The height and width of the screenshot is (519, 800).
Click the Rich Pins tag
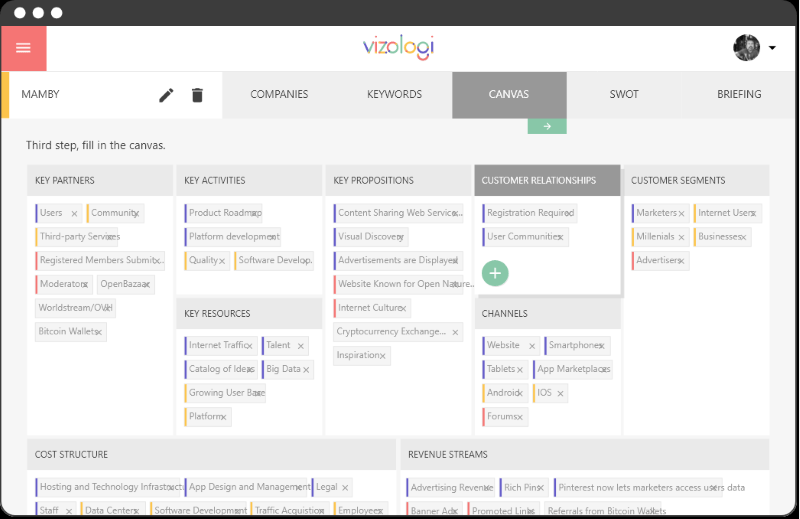522,488
